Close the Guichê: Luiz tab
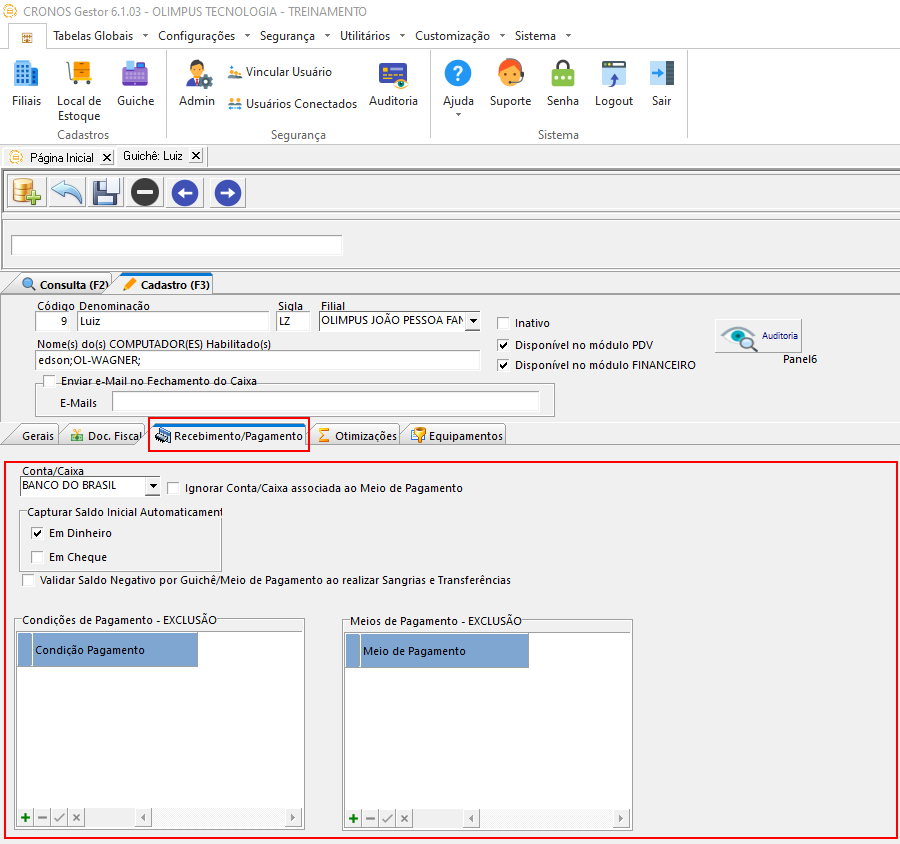900x844 pixels. tap(196, 156)
